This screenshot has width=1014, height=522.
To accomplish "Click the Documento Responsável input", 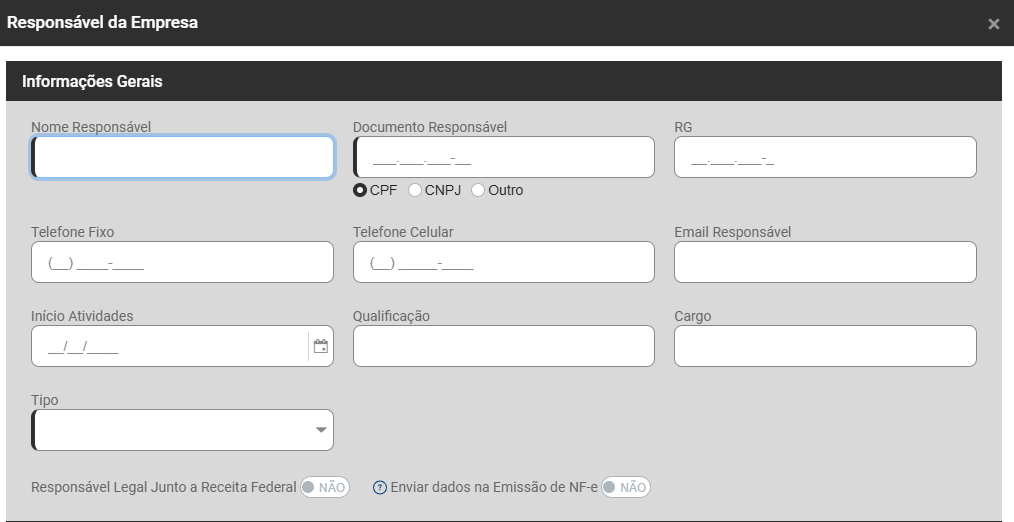I will (x=504, y=157).
